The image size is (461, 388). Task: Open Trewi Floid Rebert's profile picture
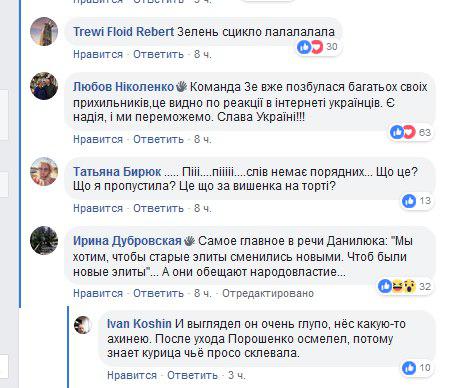pyautogui.click(x=44, y=31)
